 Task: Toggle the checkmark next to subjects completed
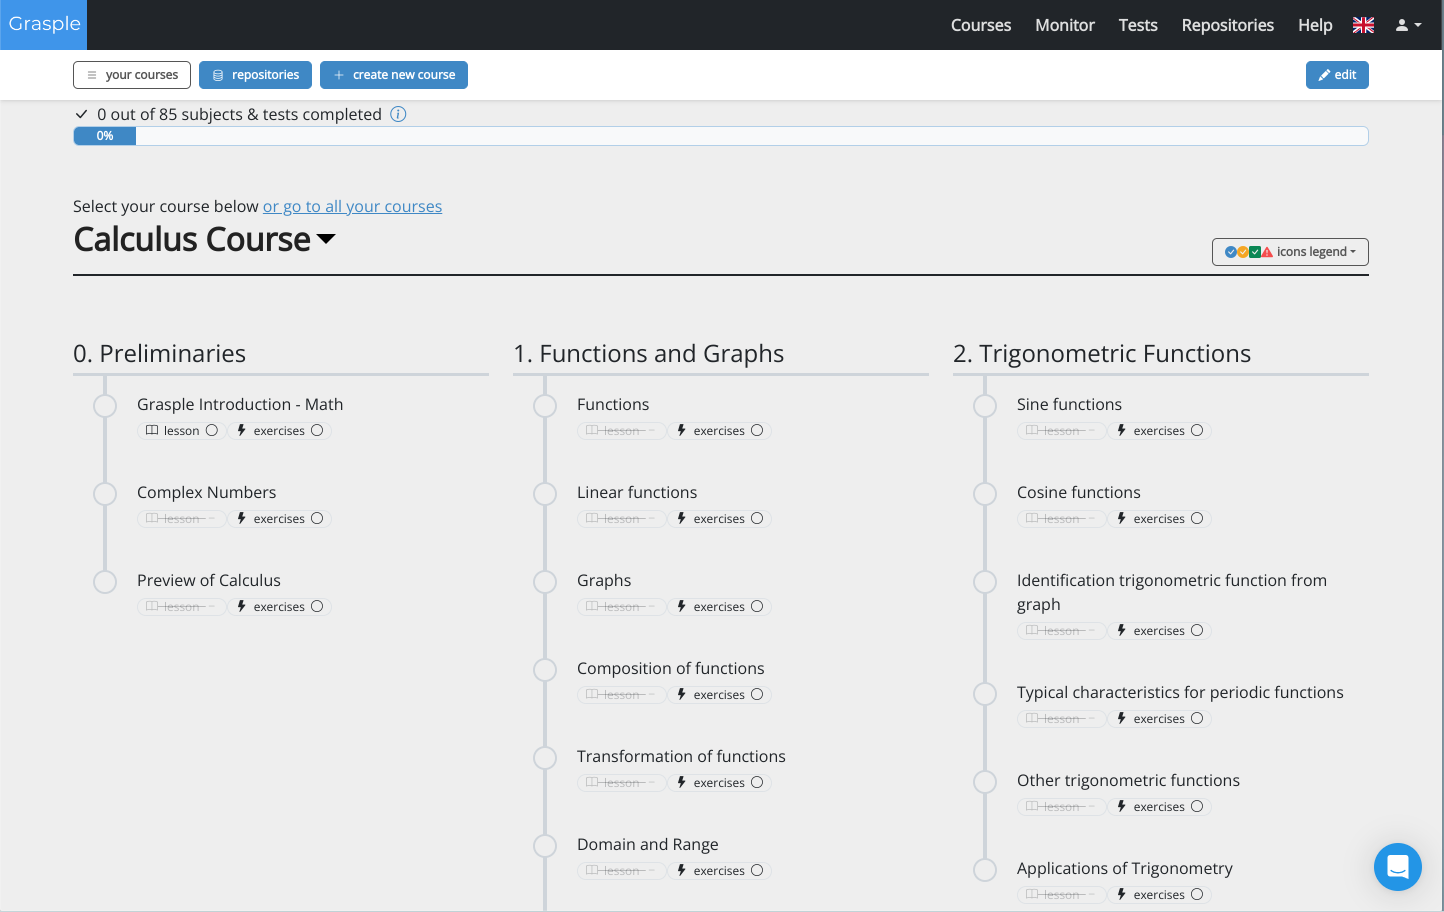point(81,114)
